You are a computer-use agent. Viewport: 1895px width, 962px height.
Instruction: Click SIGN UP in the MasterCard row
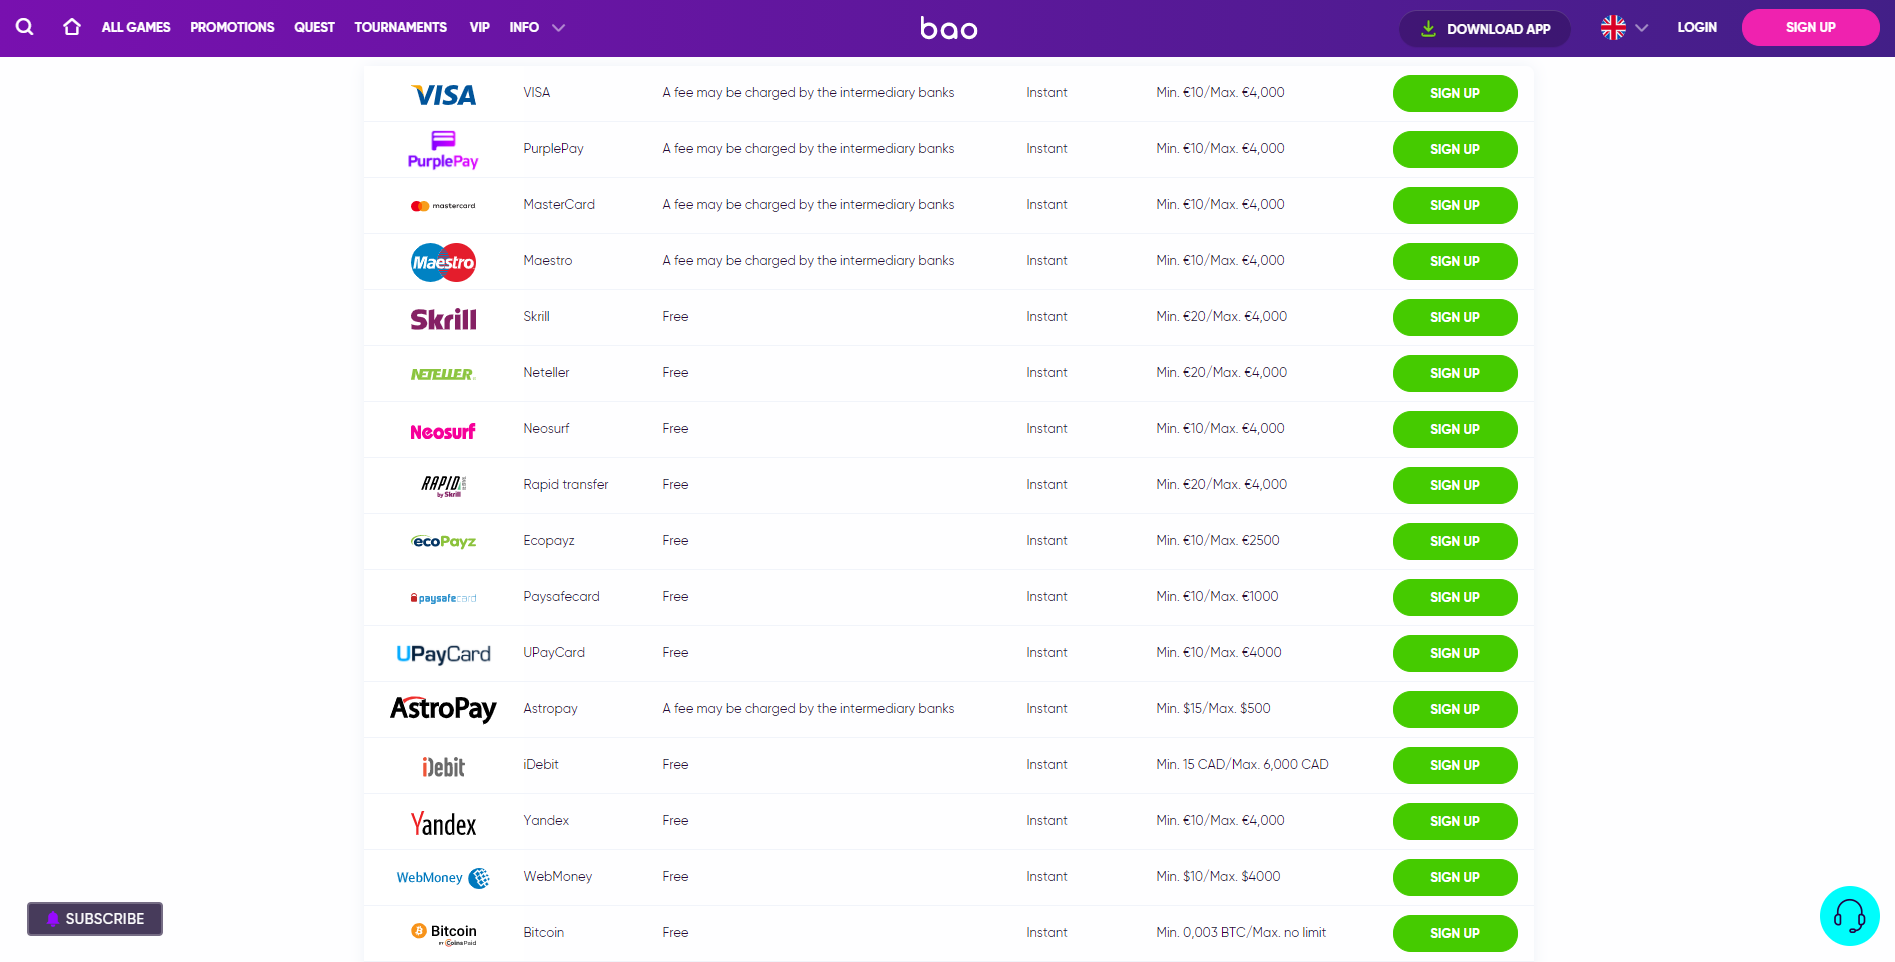click(x=1455, y=205)
